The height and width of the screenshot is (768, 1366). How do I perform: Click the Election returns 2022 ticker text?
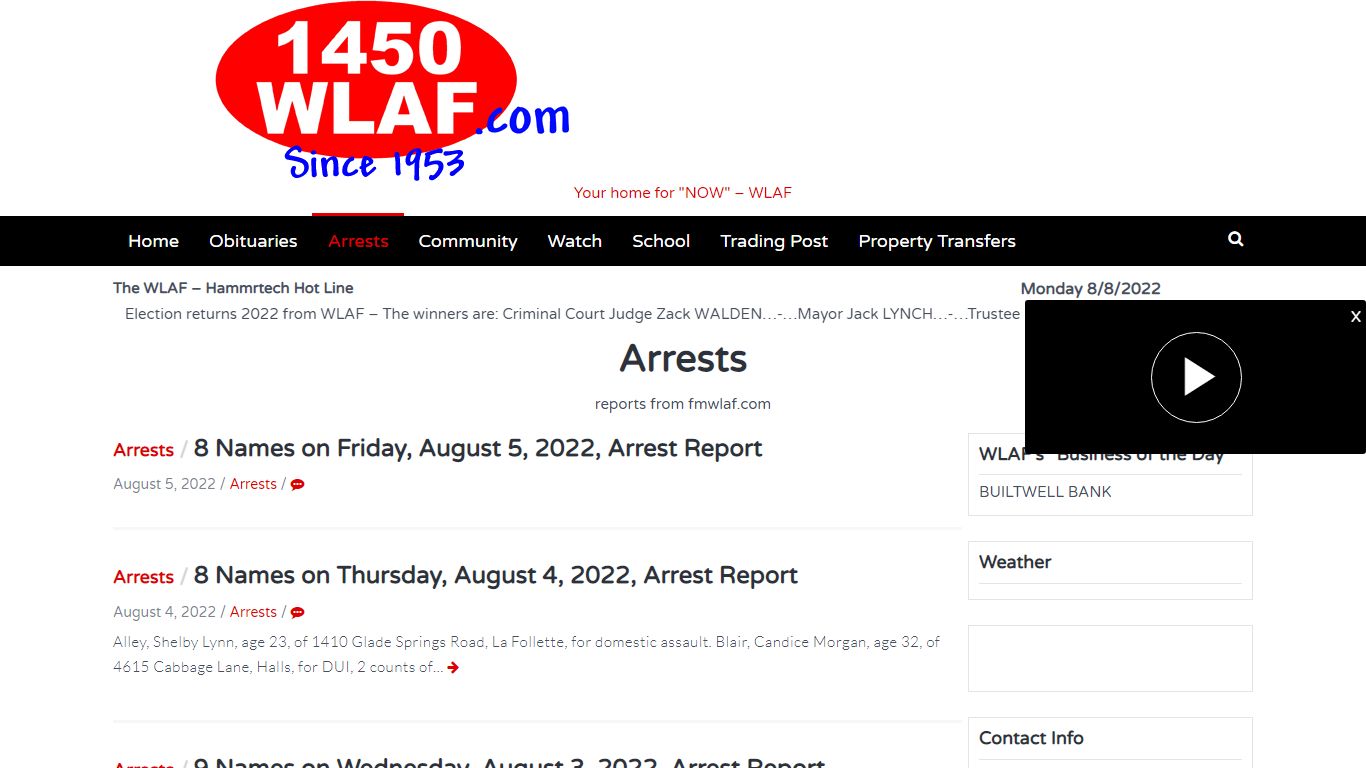(572, 314)
